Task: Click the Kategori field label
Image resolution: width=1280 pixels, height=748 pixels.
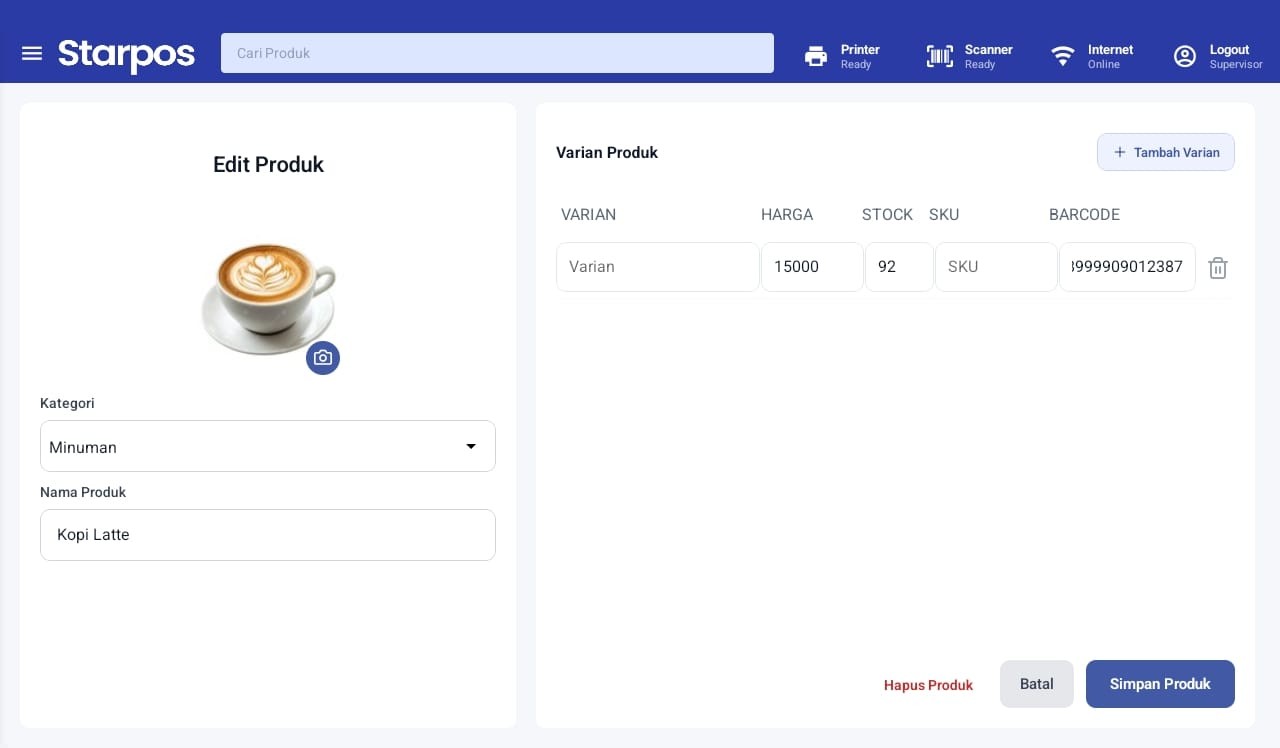Action: (67, 403)
